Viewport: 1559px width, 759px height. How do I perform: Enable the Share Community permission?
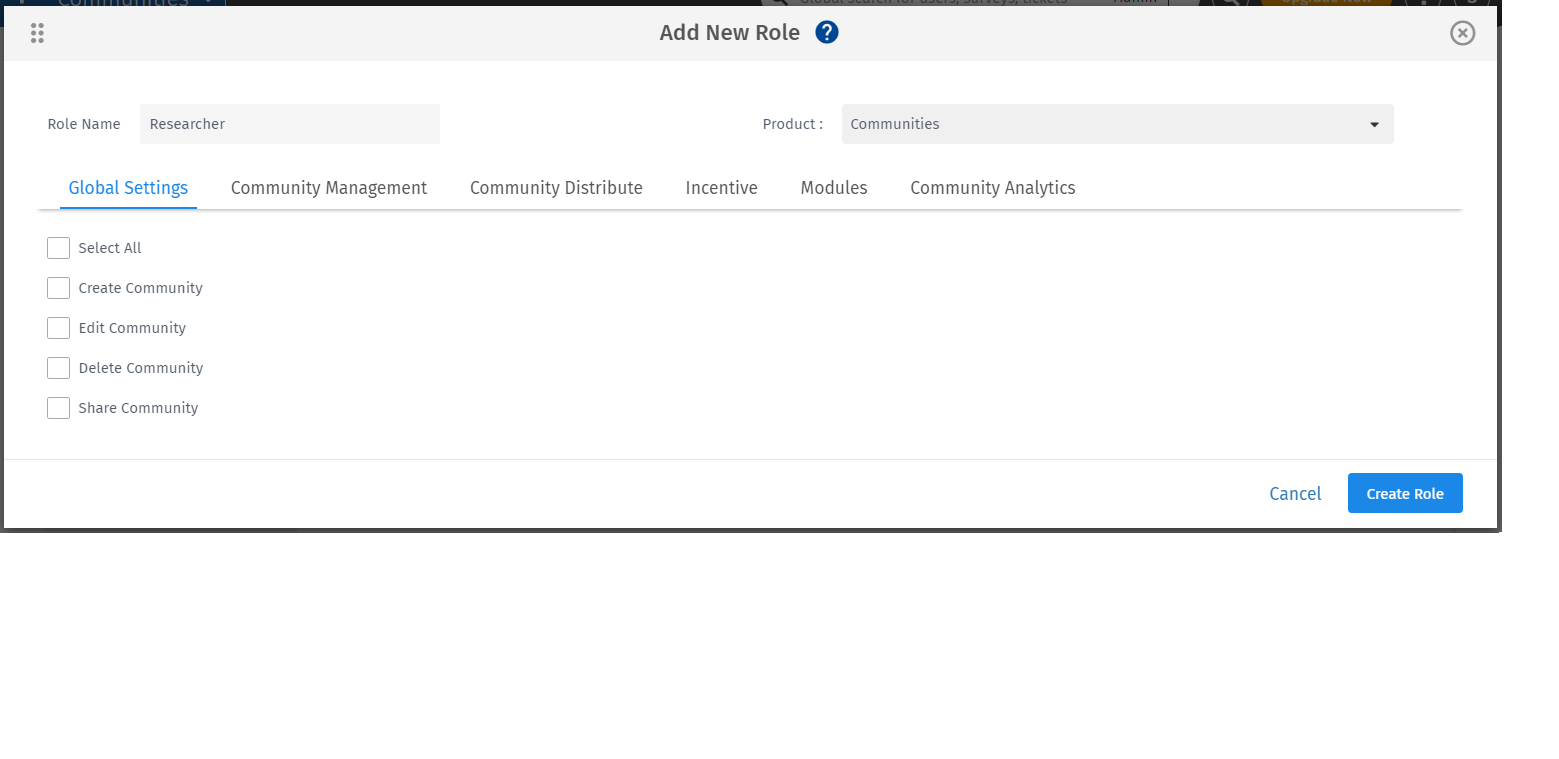(58, 408)
